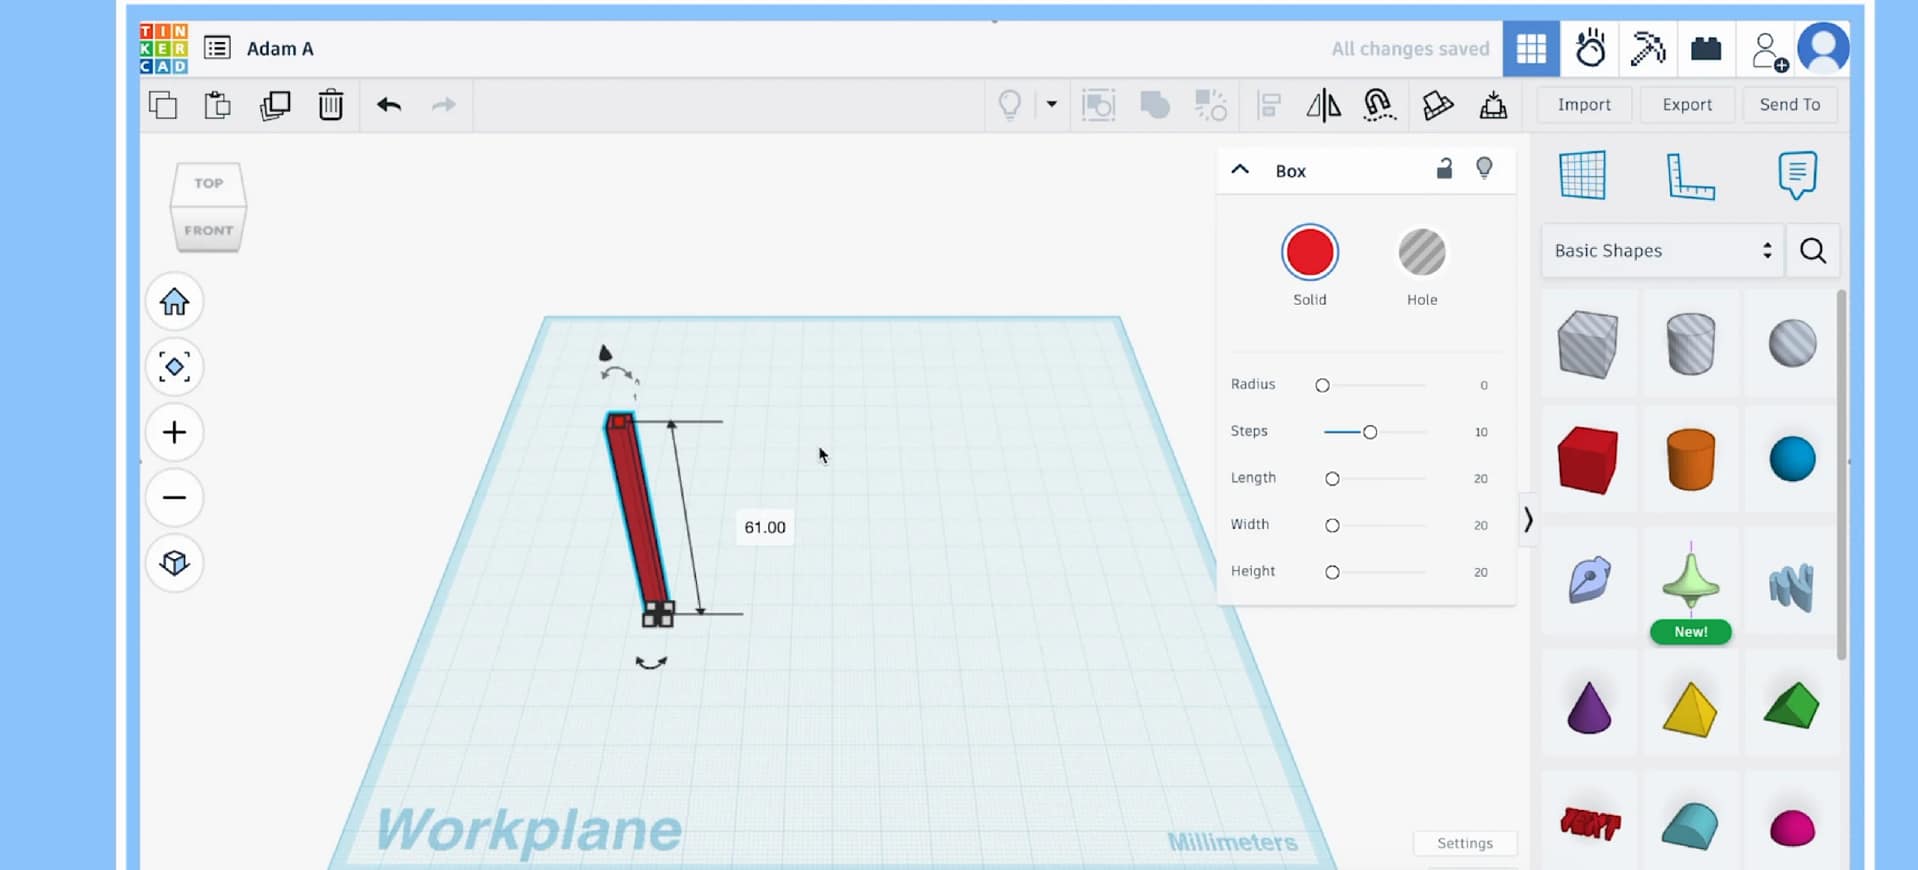Fit all in view

pyautogui.click(x=174, y=367)
